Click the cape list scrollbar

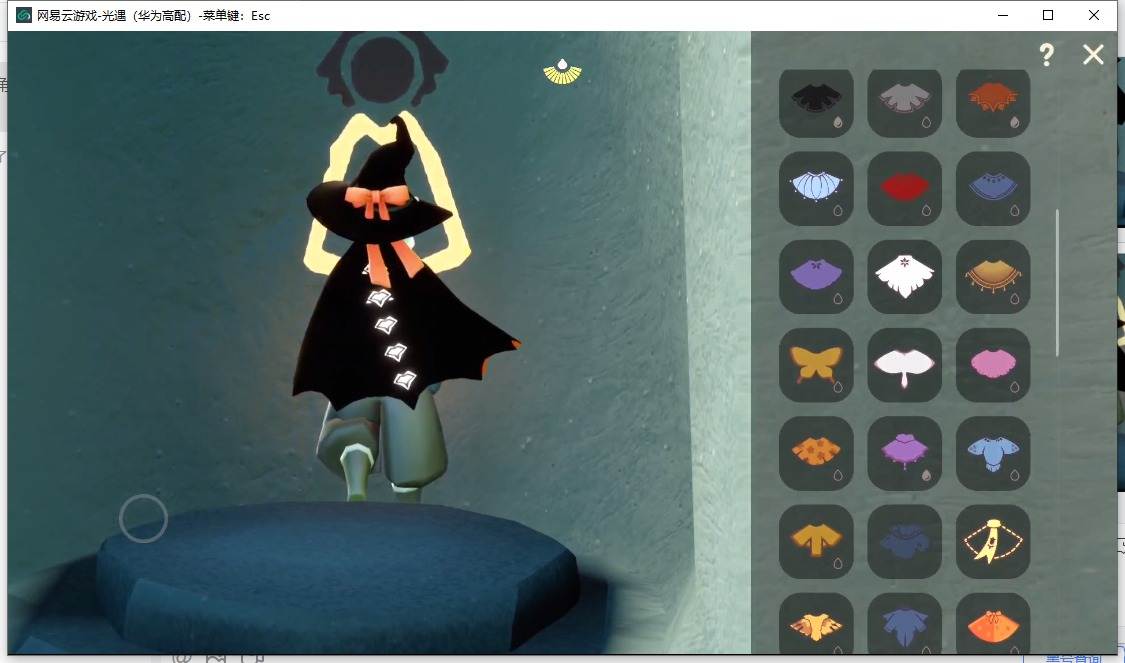[x=1057, y=283]
